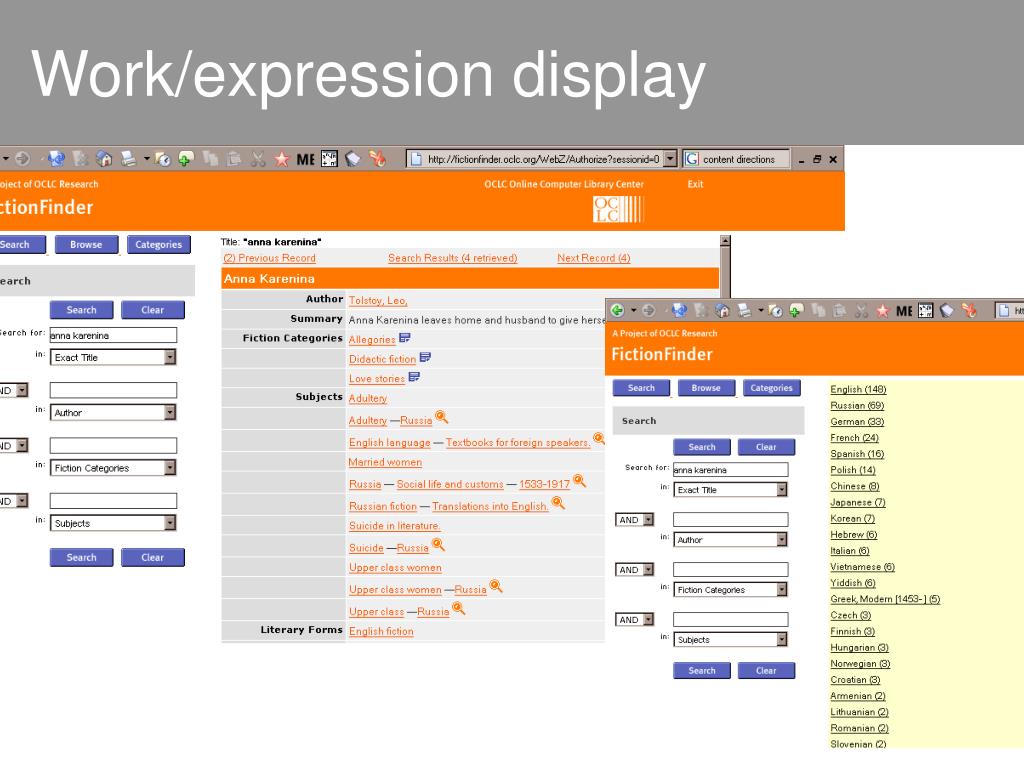Click the ME icon in back window toolbar
The height and width of the screenshot is (768, 1024).
pos(306,159)
